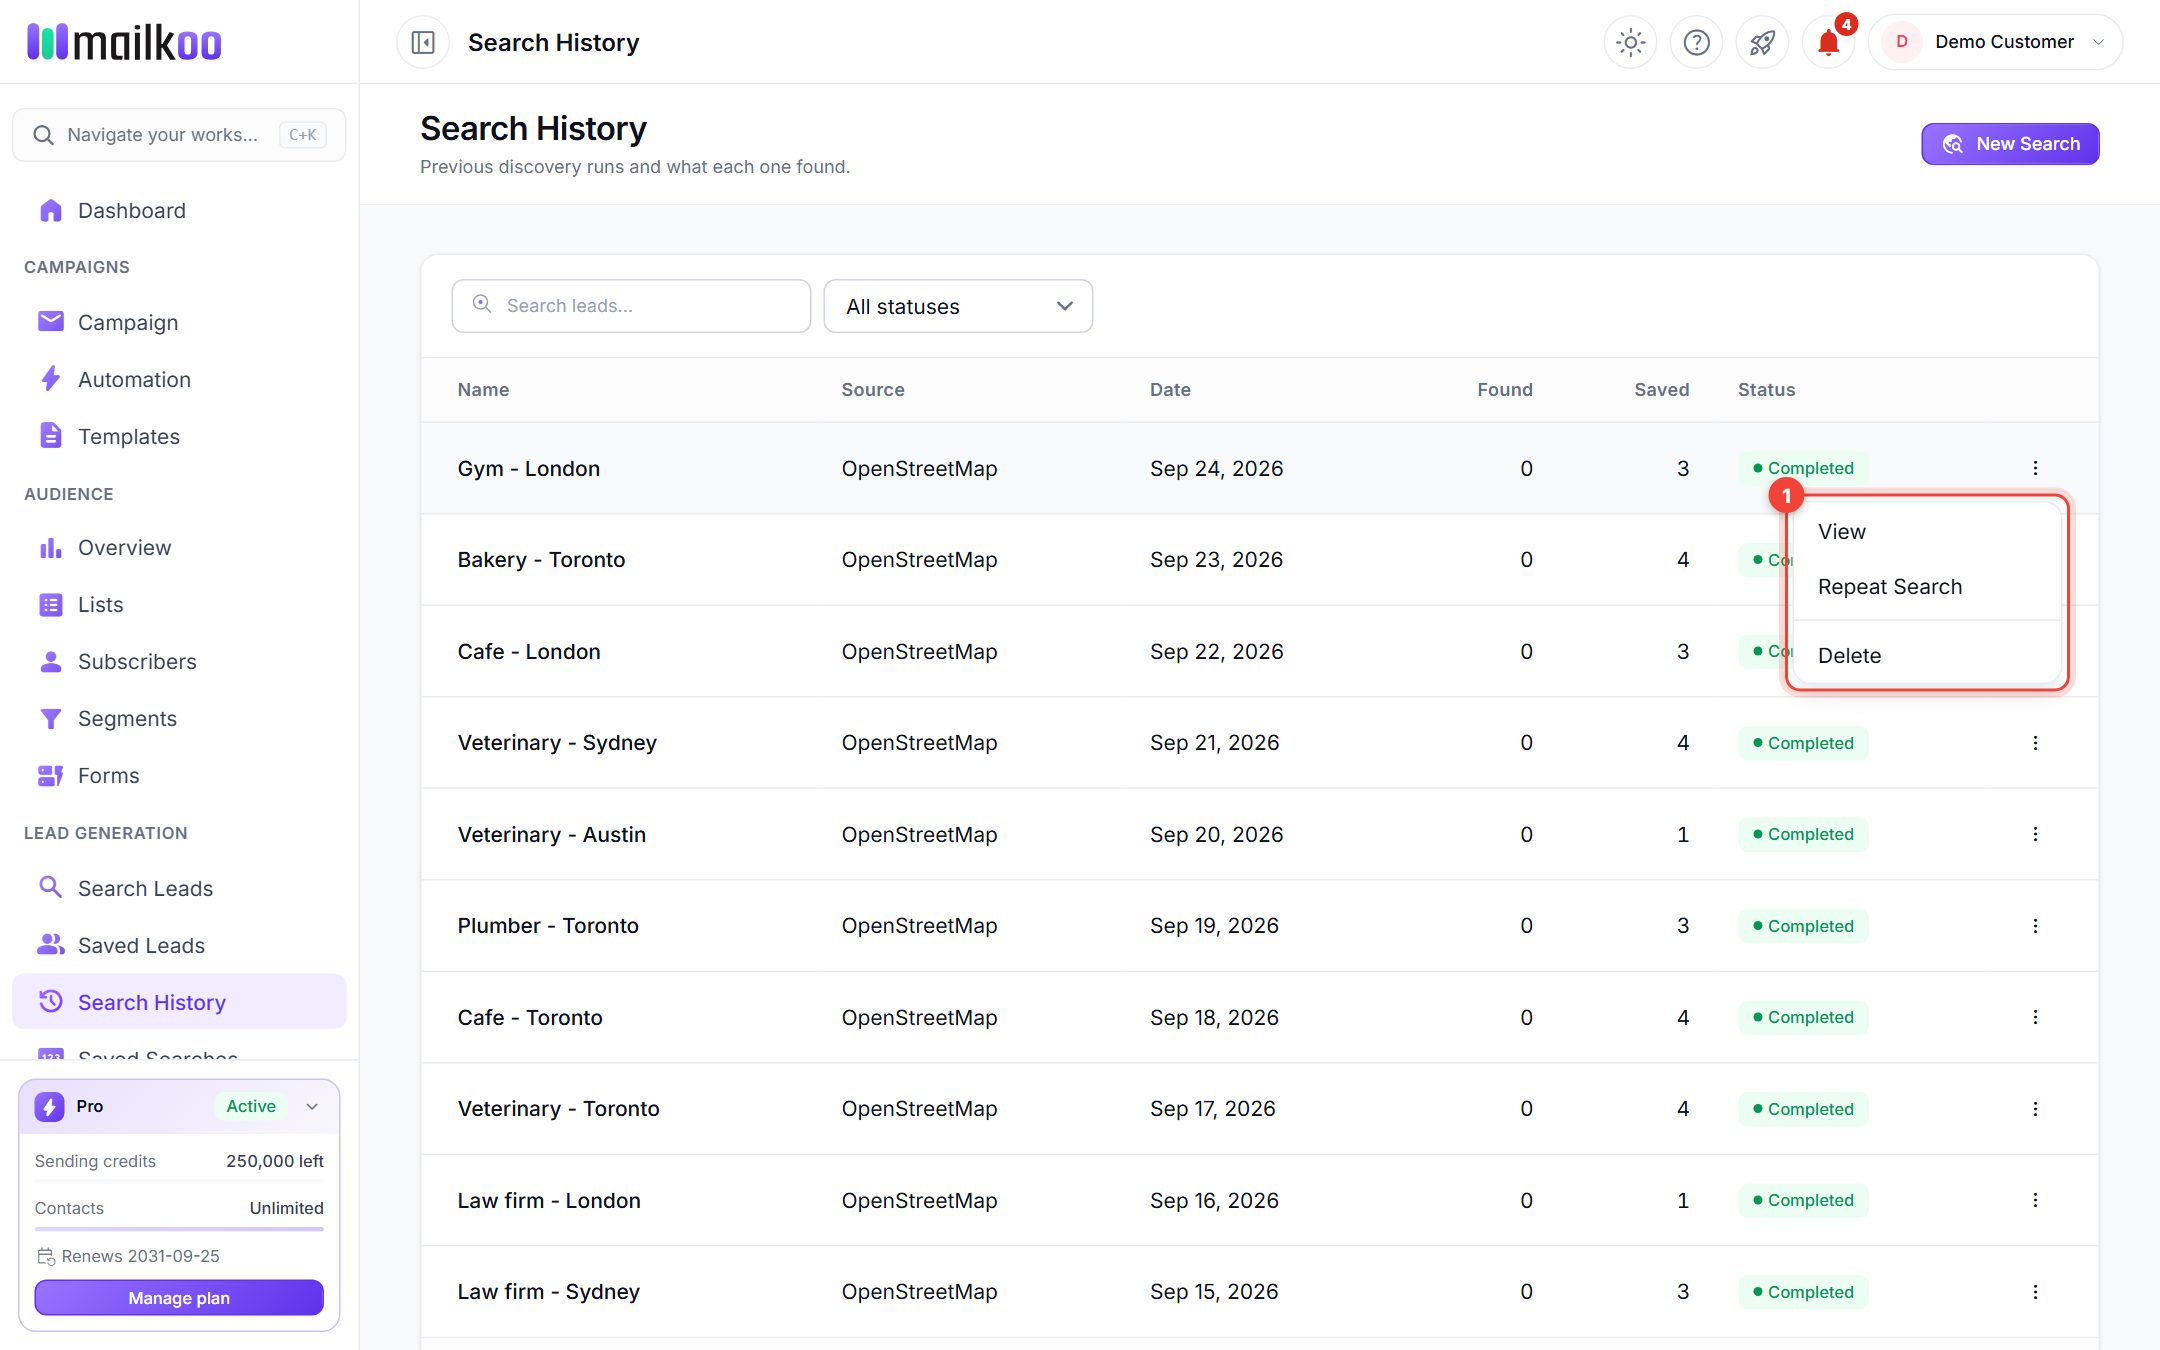The width and height of the screenshot is (2160, 1350).
Task: Open actions menu for Veterinary - Sydney row
Action: [2035, 742]
